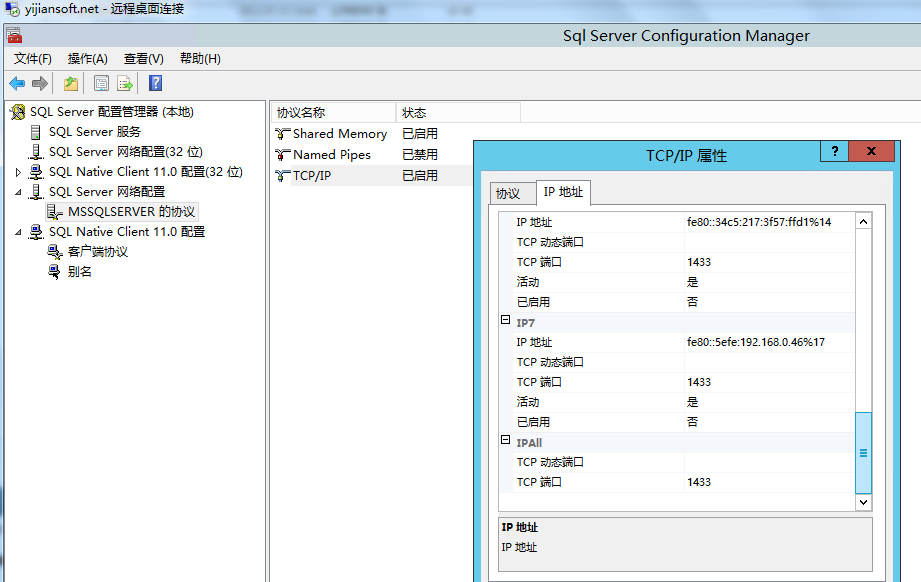Click the IPAll TCP 端口 value 1433
The image size is (921, 582).
(x=769, y=482)
